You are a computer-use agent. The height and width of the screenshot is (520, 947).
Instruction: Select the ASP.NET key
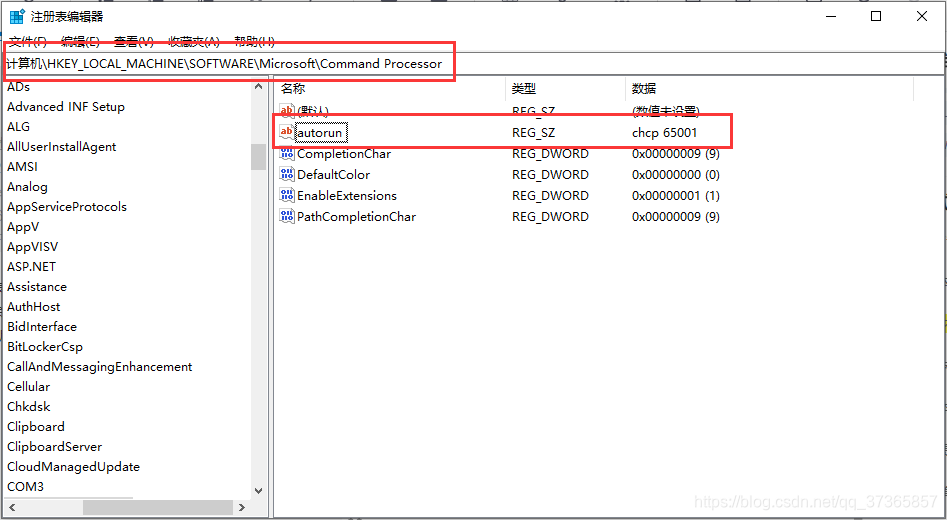click(31, 267)
